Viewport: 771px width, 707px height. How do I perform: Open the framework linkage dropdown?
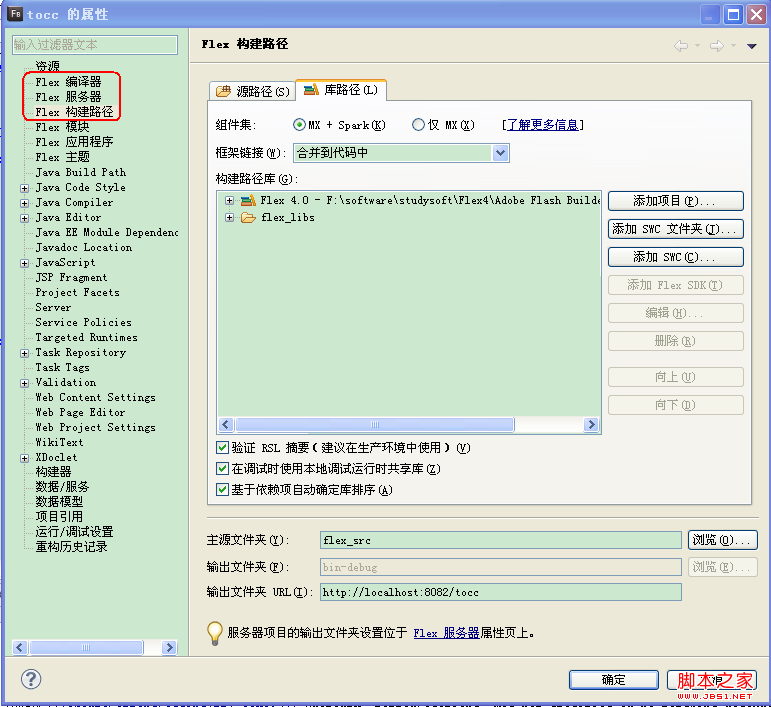(x=501, y=153)
